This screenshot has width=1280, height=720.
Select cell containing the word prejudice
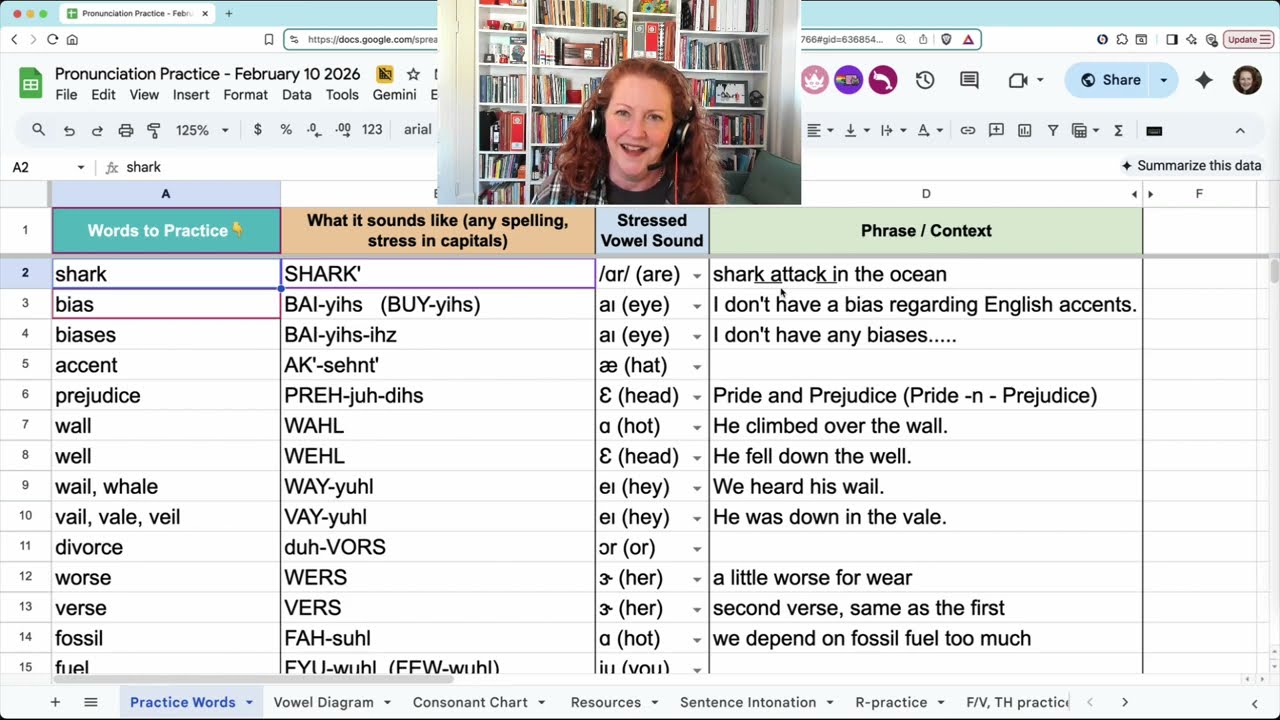click(166, 396)
